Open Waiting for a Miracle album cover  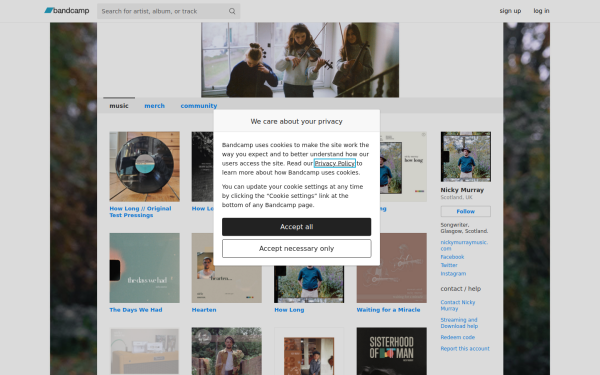[x=392, y=268]
